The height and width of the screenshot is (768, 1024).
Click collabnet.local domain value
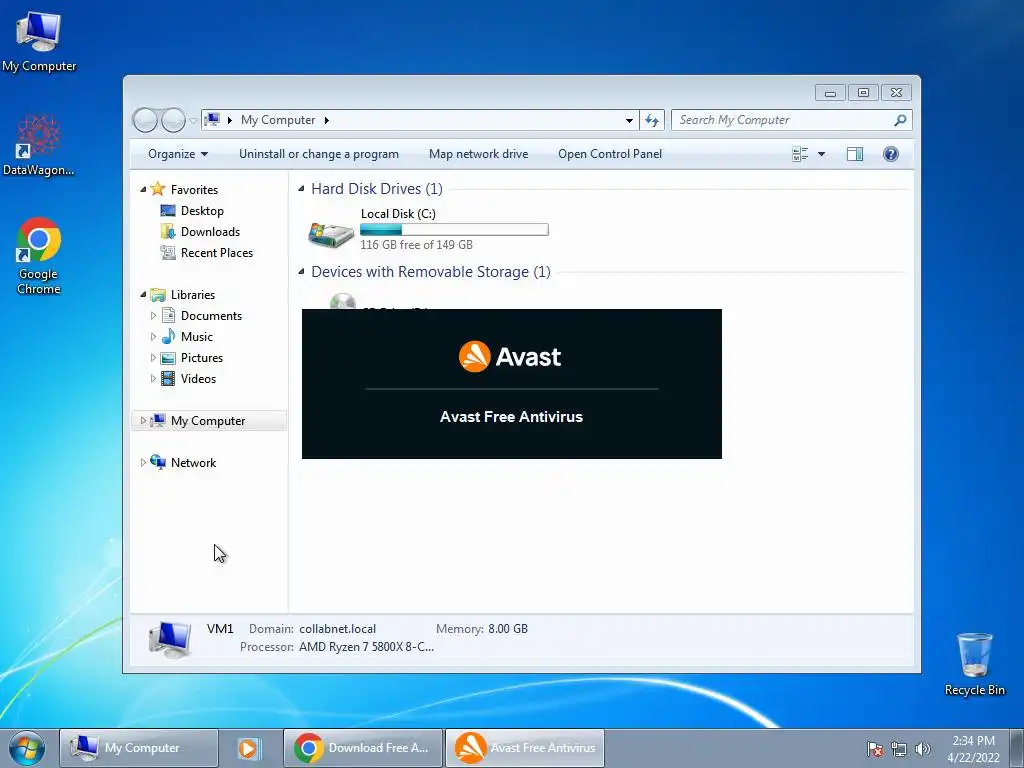click(x=338, y=629)
